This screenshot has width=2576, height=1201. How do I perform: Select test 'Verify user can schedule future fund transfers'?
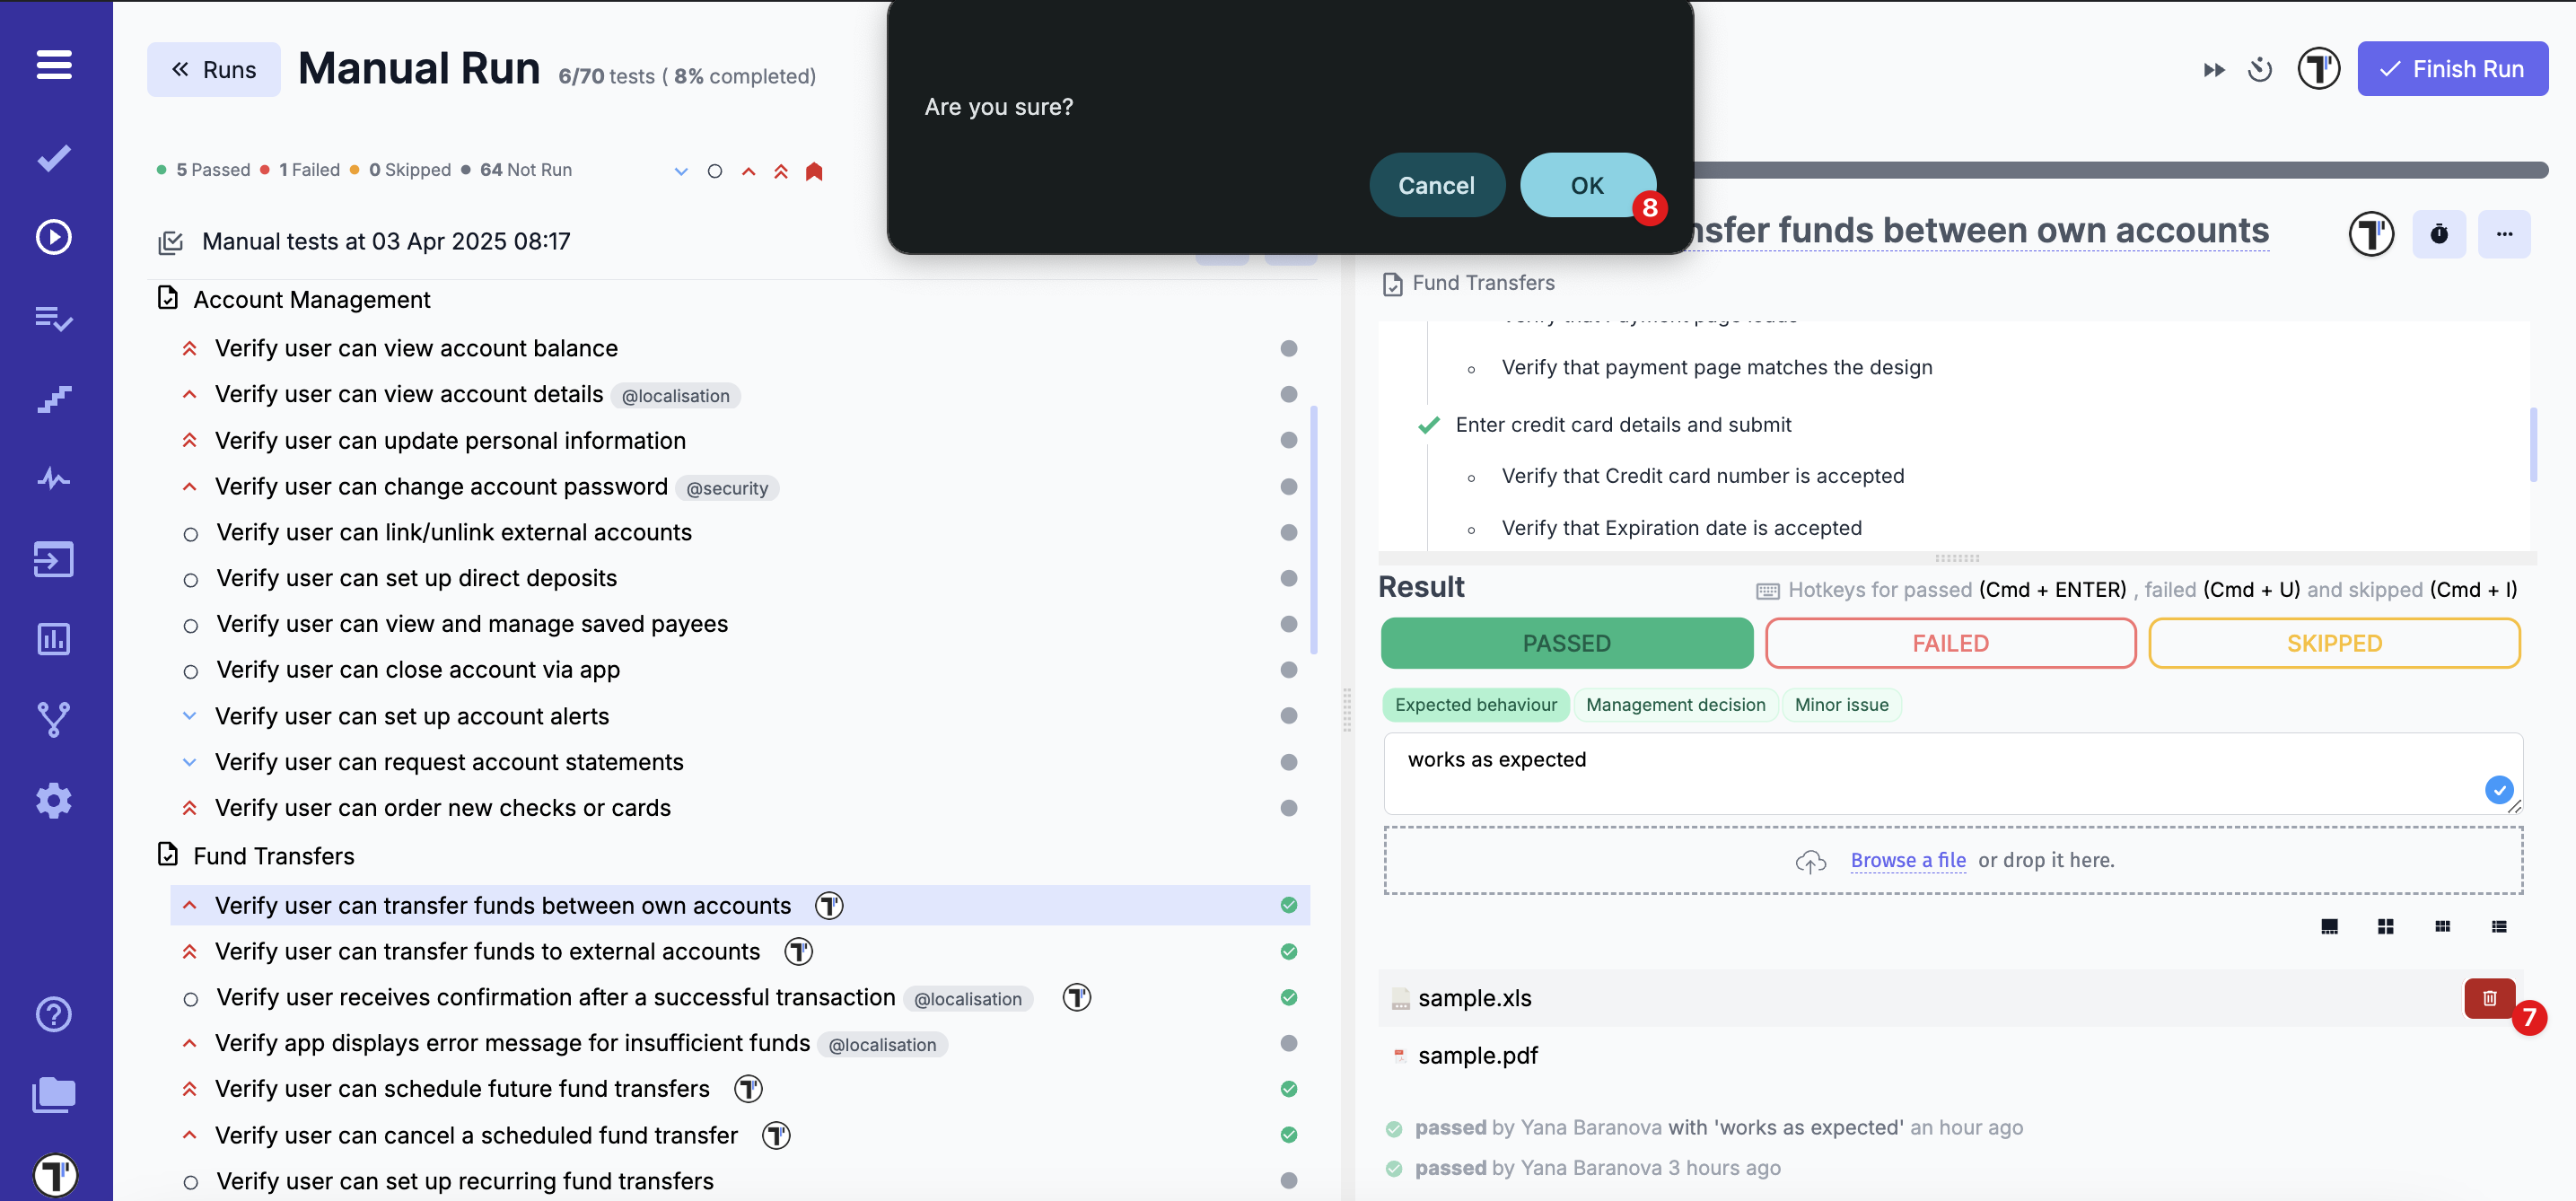[x=462, y=1088]
